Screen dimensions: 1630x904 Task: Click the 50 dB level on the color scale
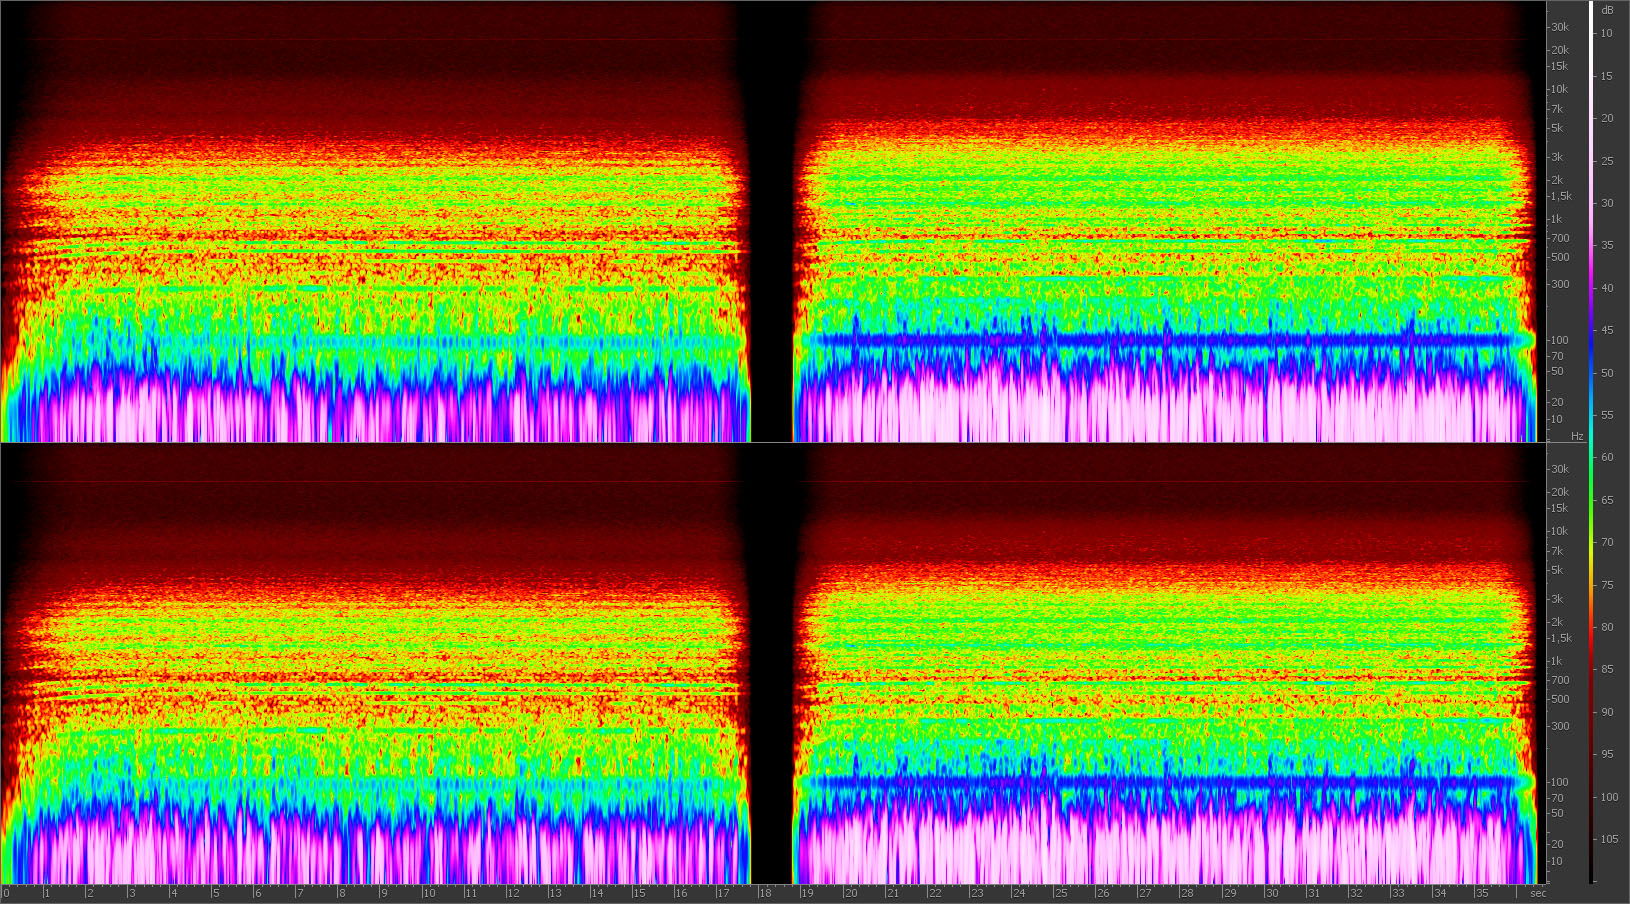click(x=1607, y=373)
